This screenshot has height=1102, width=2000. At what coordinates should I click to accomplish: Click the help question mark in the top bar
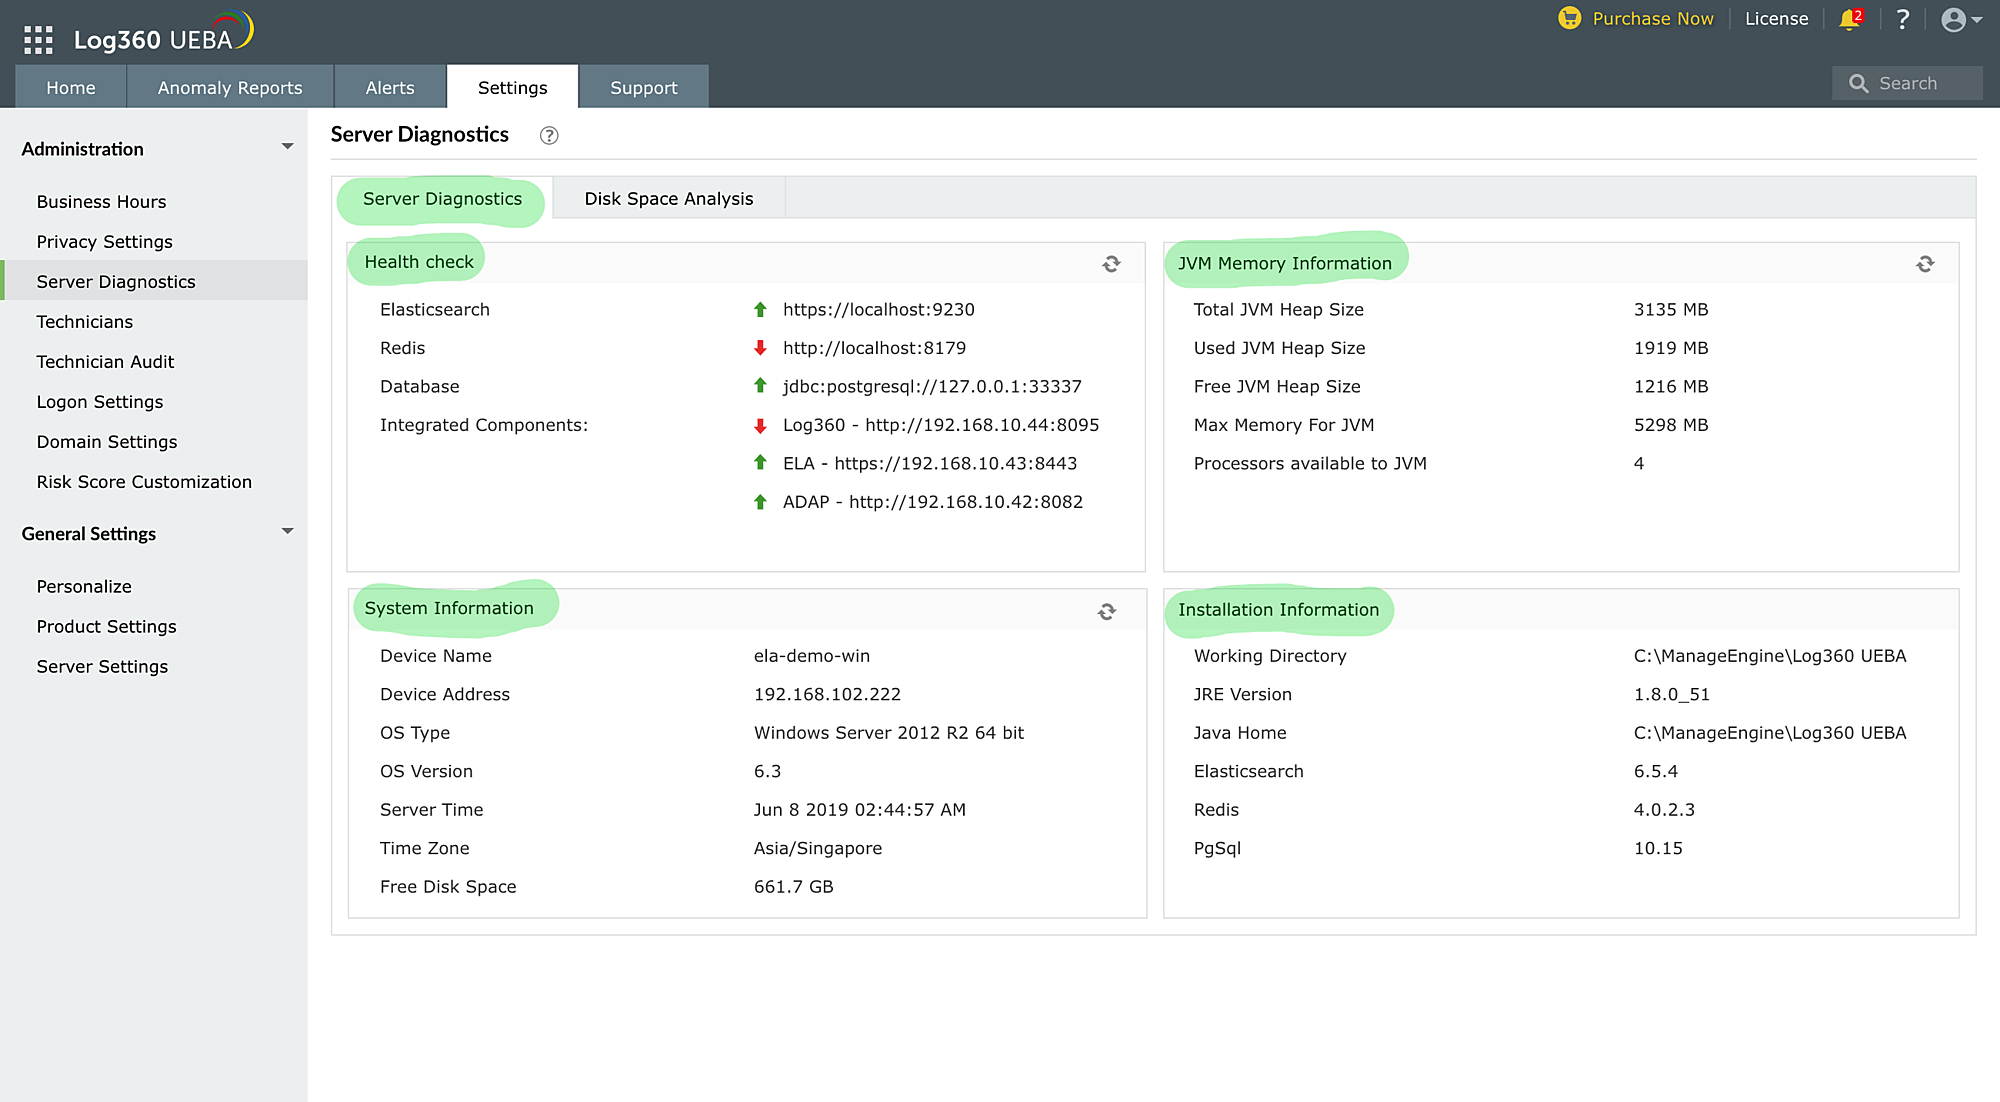[1903, 19]
